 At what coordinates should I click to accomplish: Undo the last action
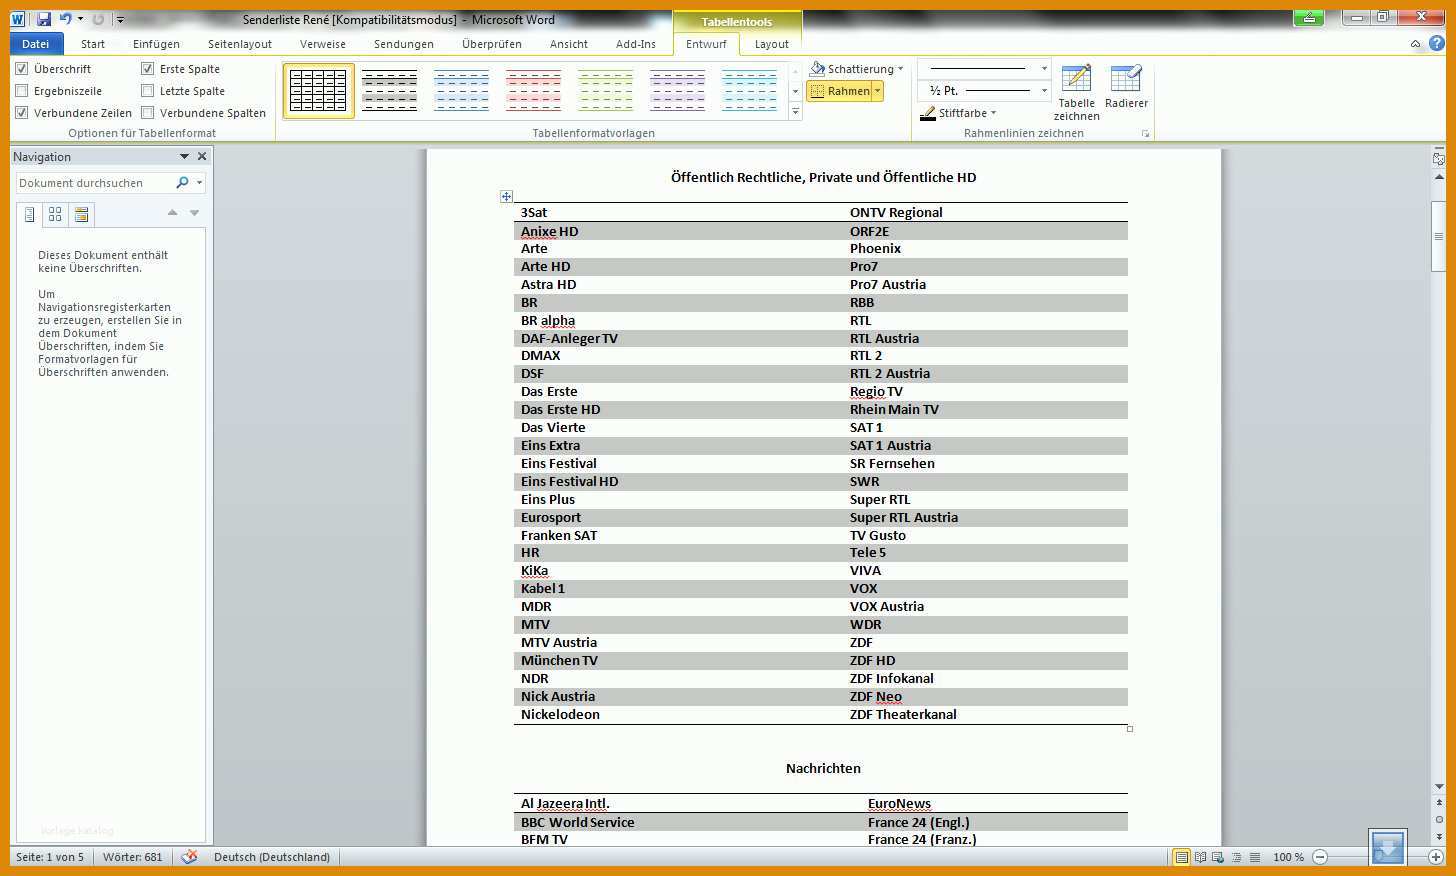[x=65, y=19]
